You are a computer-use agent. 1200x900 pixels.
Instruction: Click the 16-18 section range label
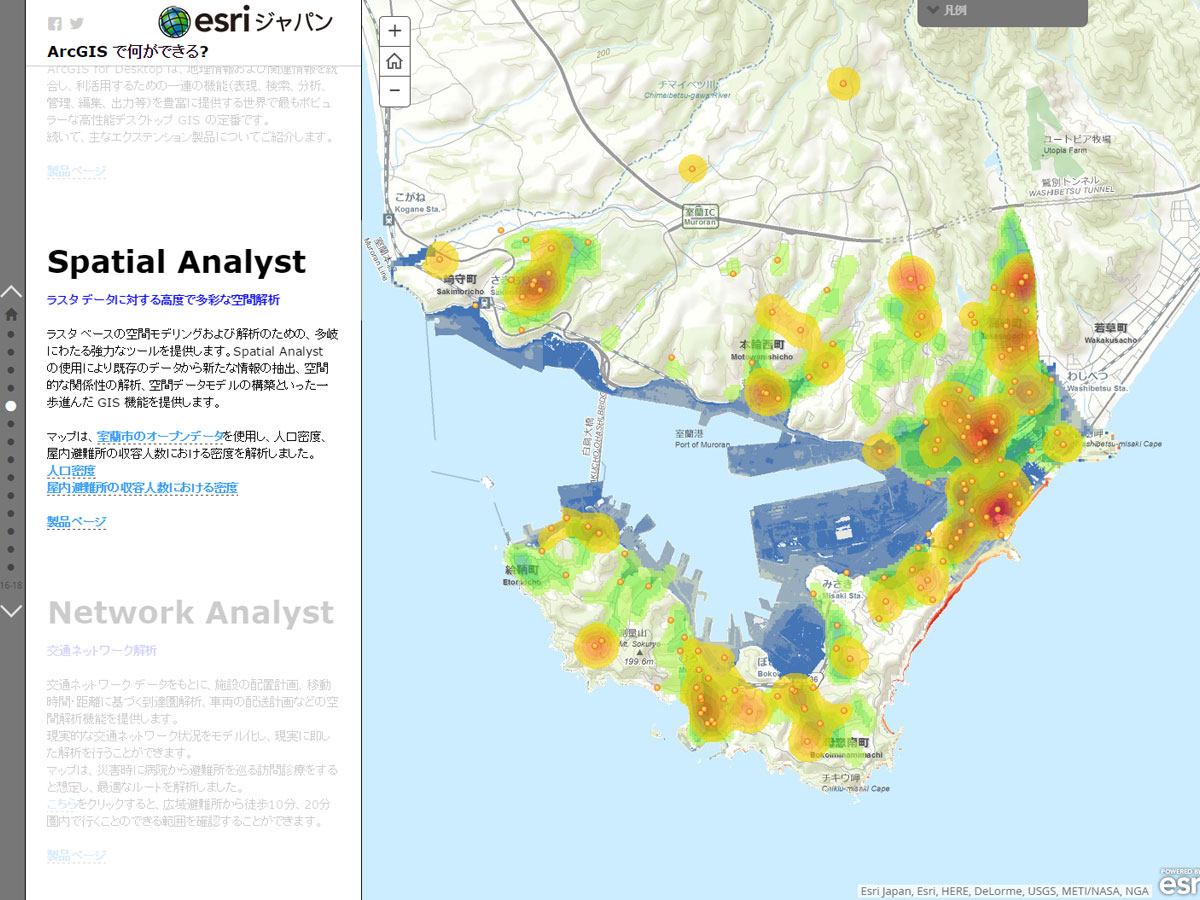11,585
